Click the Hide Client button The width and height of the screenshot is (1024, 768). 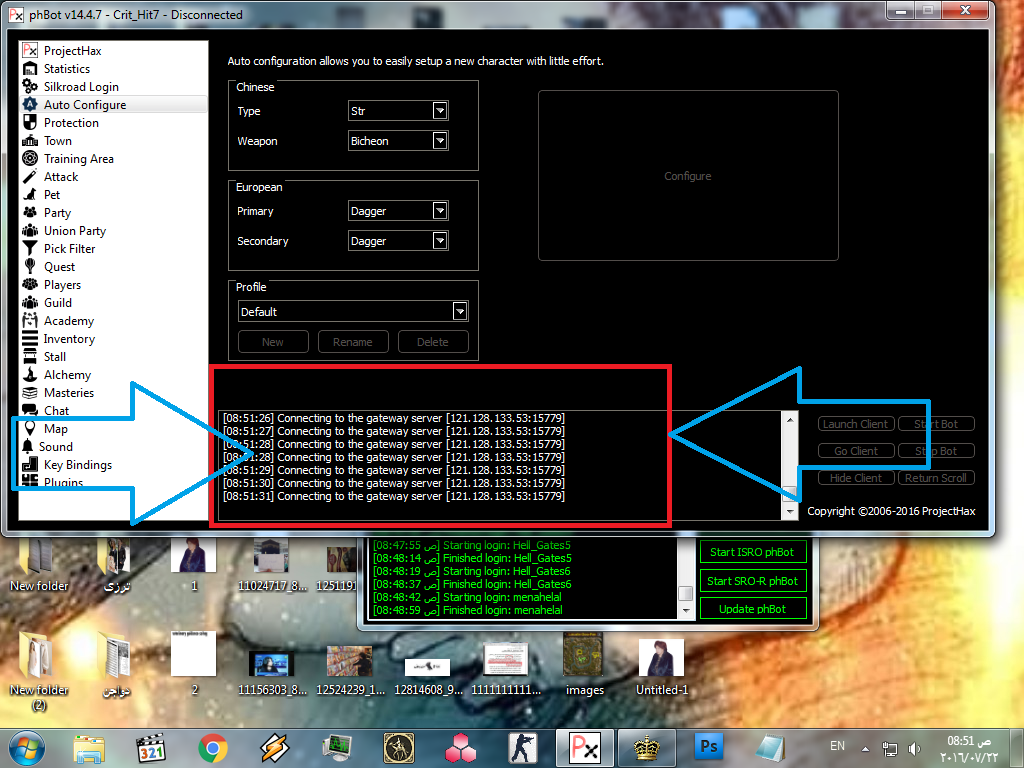pos(856,477)
